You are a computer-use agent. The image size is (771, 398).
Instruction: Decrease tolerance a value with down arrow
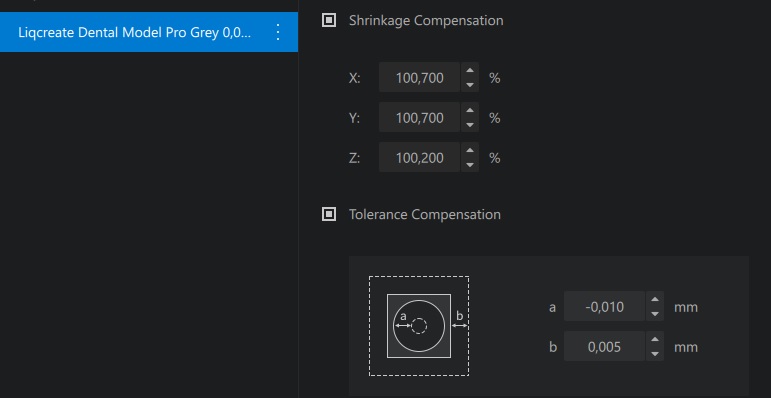[655, 313]
